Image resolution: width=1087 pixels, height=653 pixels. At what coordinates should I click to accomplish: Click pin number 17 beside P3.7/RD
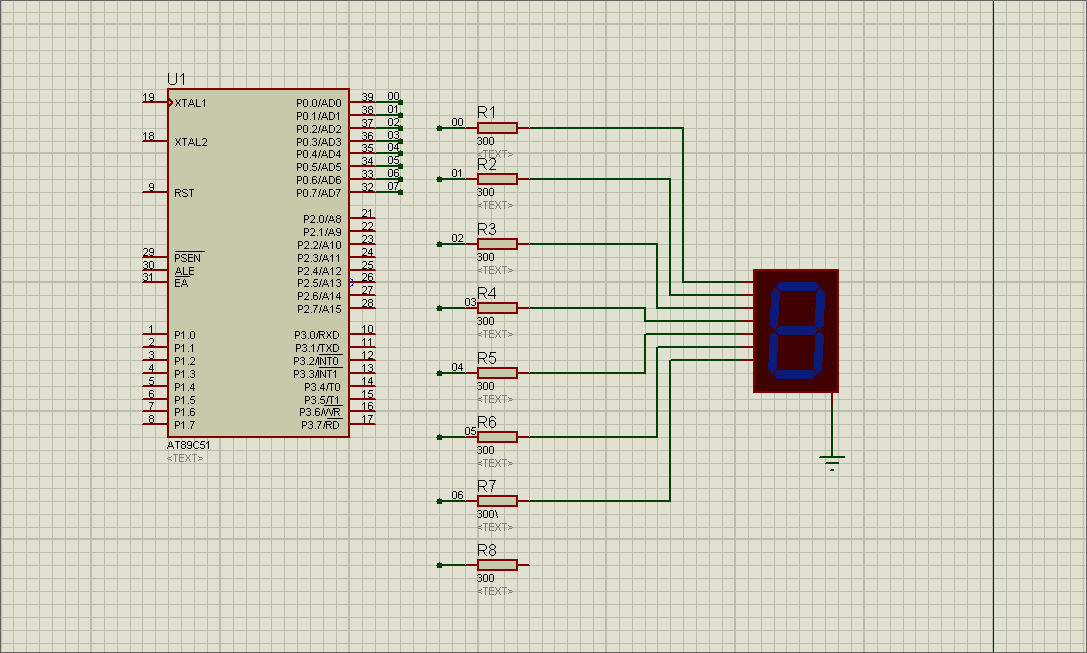(x=367, y=419)
